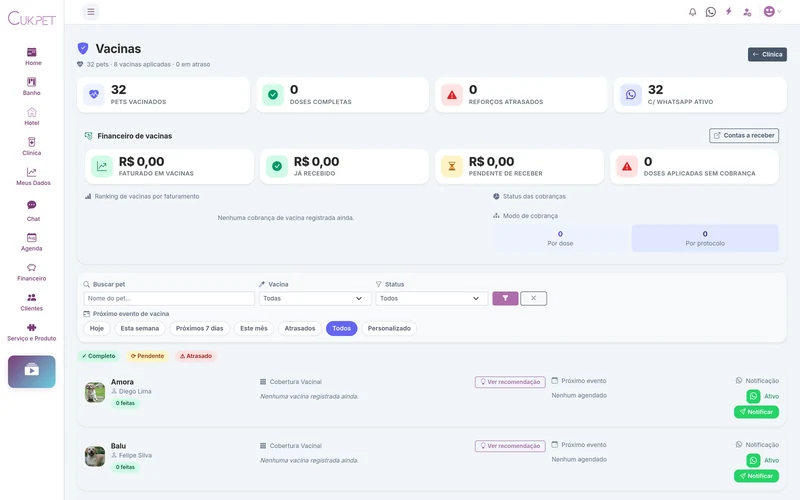Click Notificar for Balu
This screenshot has width=800, height=500.
[x=756, y=476]
